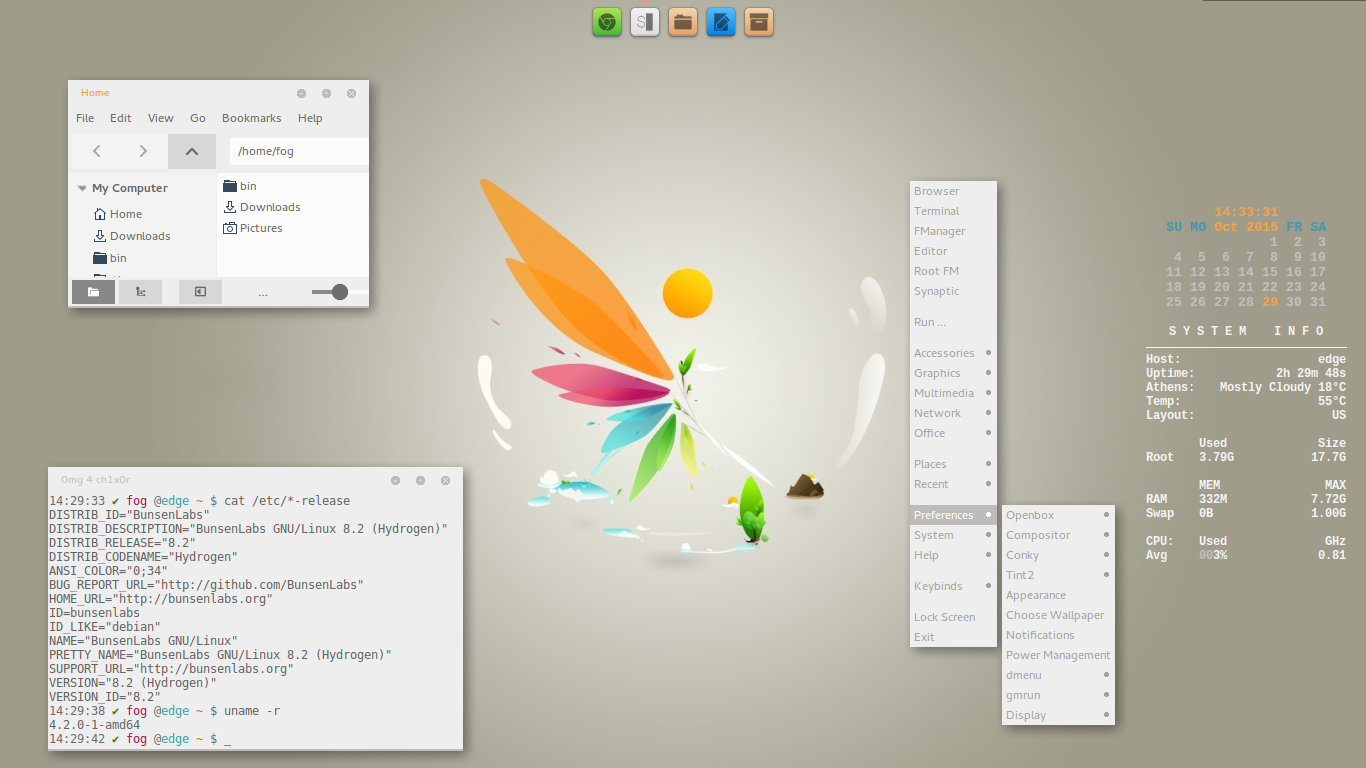1366x768 pixels.
Task: Open Help in the file manager menubar
Action: [310, 118]
